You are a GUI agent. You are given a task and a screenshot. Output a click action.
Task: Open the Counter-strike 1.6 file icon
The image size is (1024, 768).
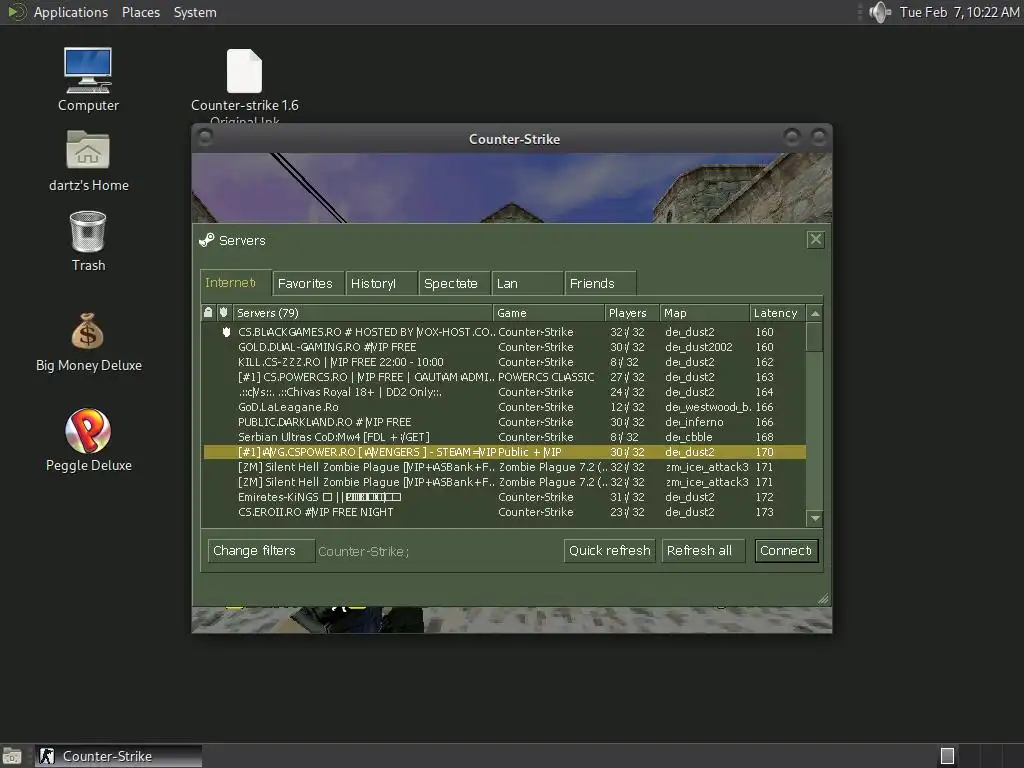pyautogui.click(x=244, y=71)
